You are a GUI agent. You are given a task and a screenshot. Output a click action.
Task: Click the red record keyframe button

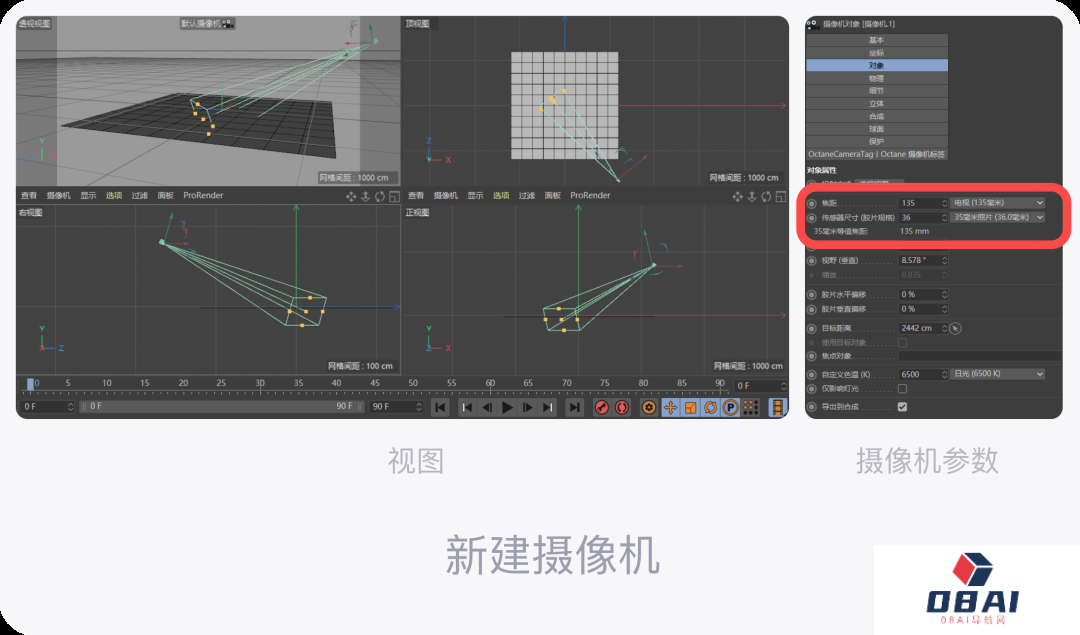click(x=602, y=407)
